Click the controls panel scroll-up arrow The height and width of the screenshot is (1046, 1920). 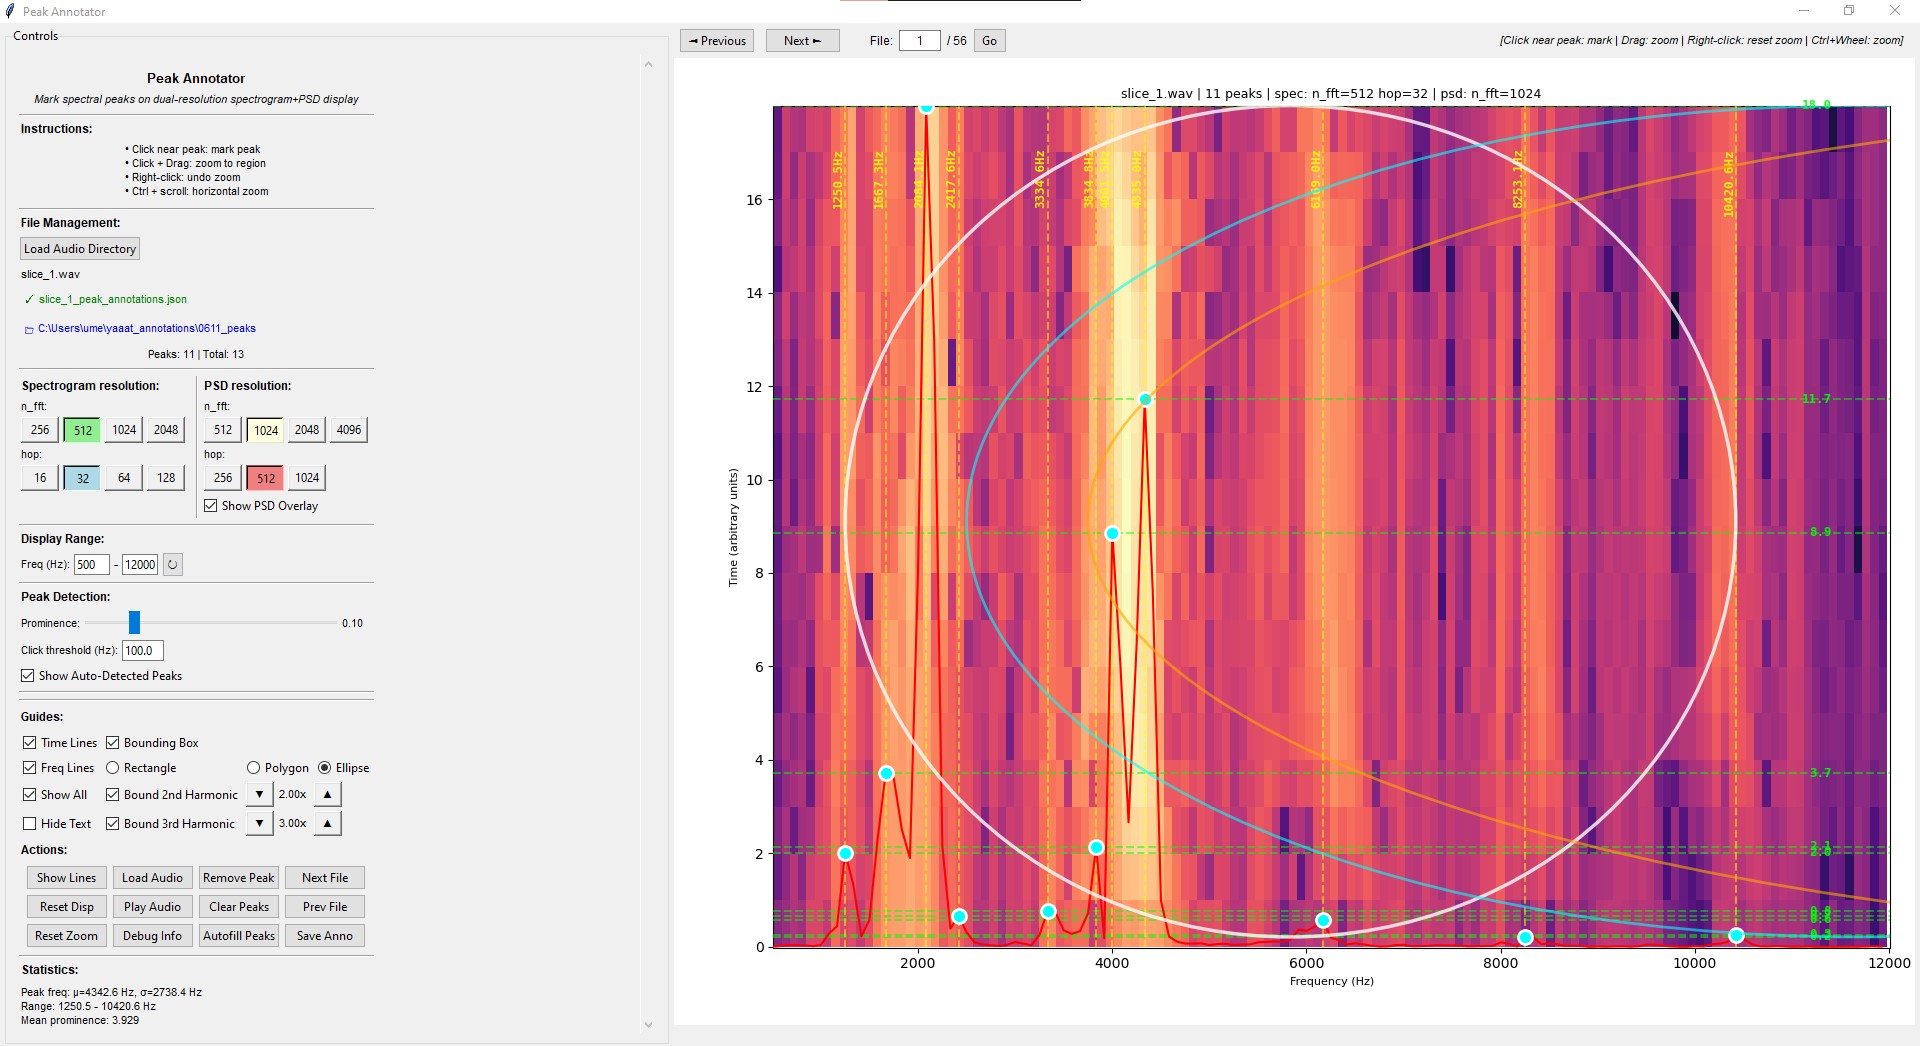(648, 65)
